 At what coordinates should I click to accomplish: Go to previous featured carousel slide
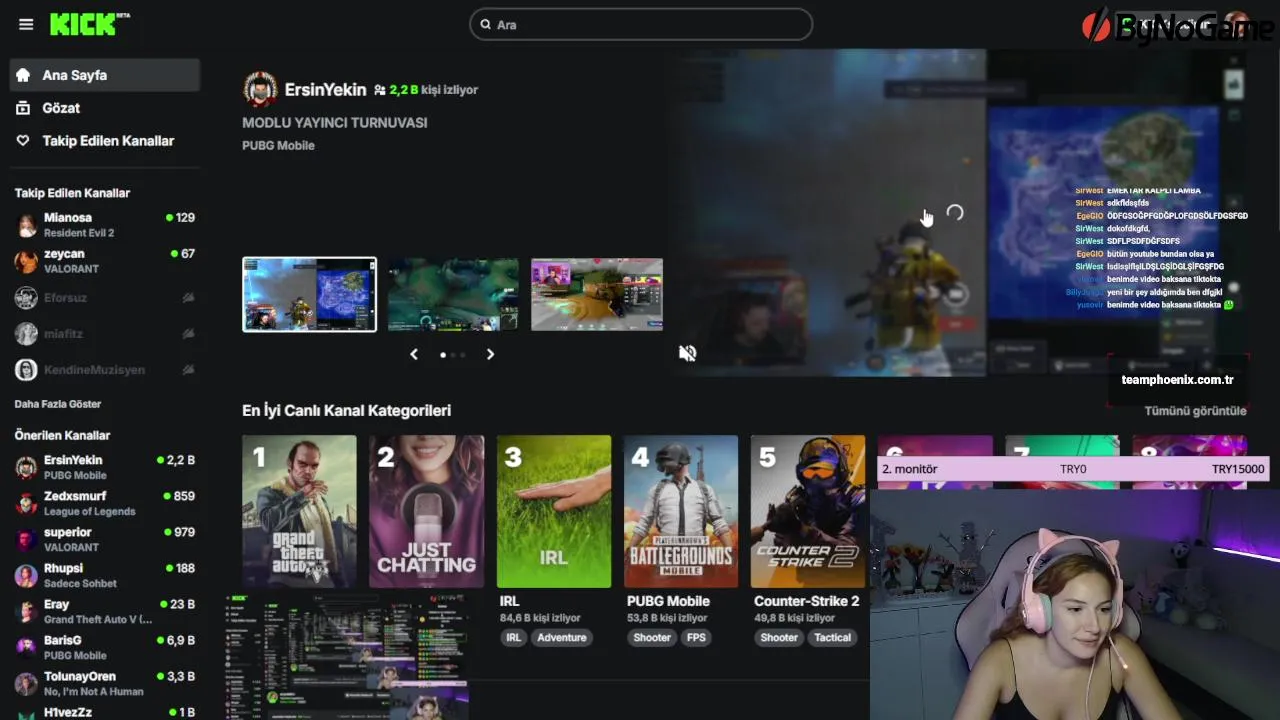coord(414,354)
